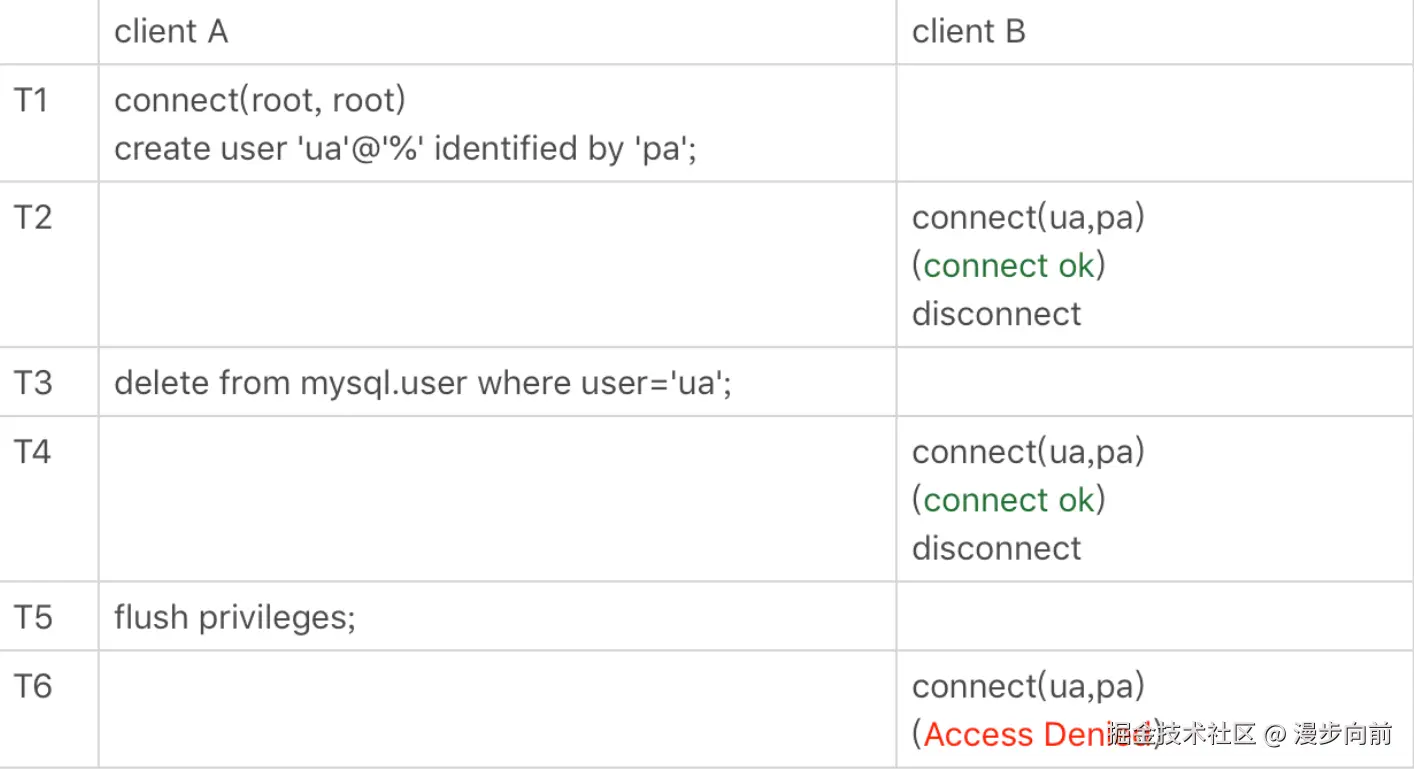
Task: Click "connect(ua,pa)" in the T6 row
Action: point(1028,686)
